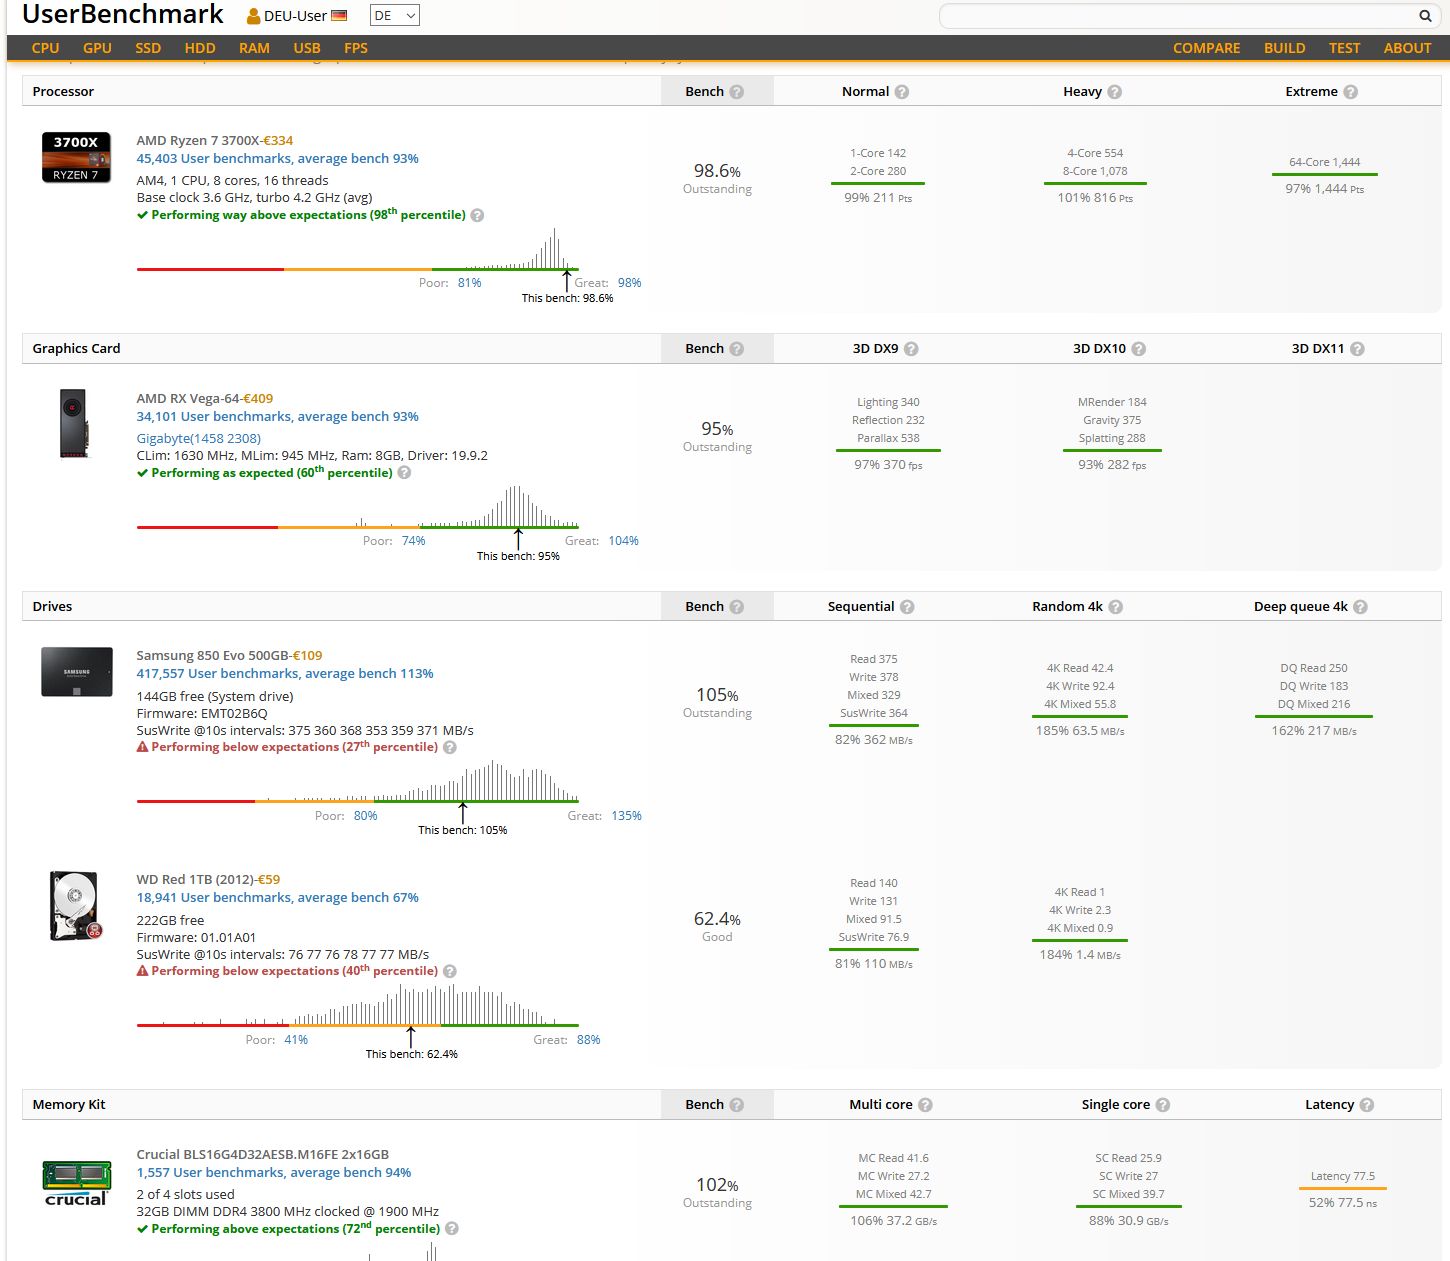This screenshot has height=1261, width=1450.
Task: Click help icon beside Memory Kit Bench header
Action: click(737, 1105)
